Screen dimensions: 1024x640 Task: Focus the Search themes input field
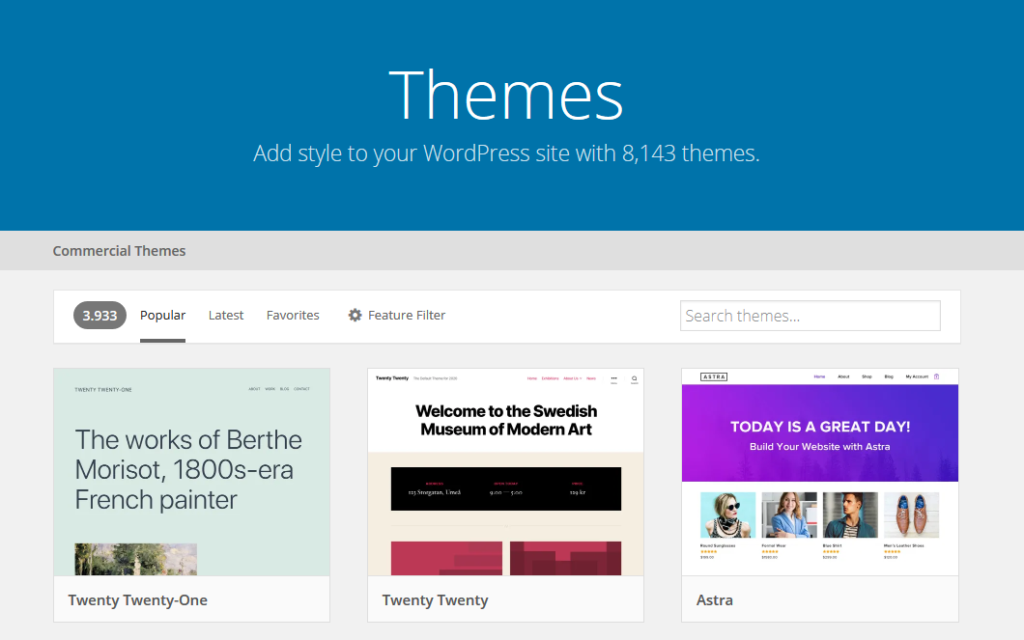coord(810,315)
